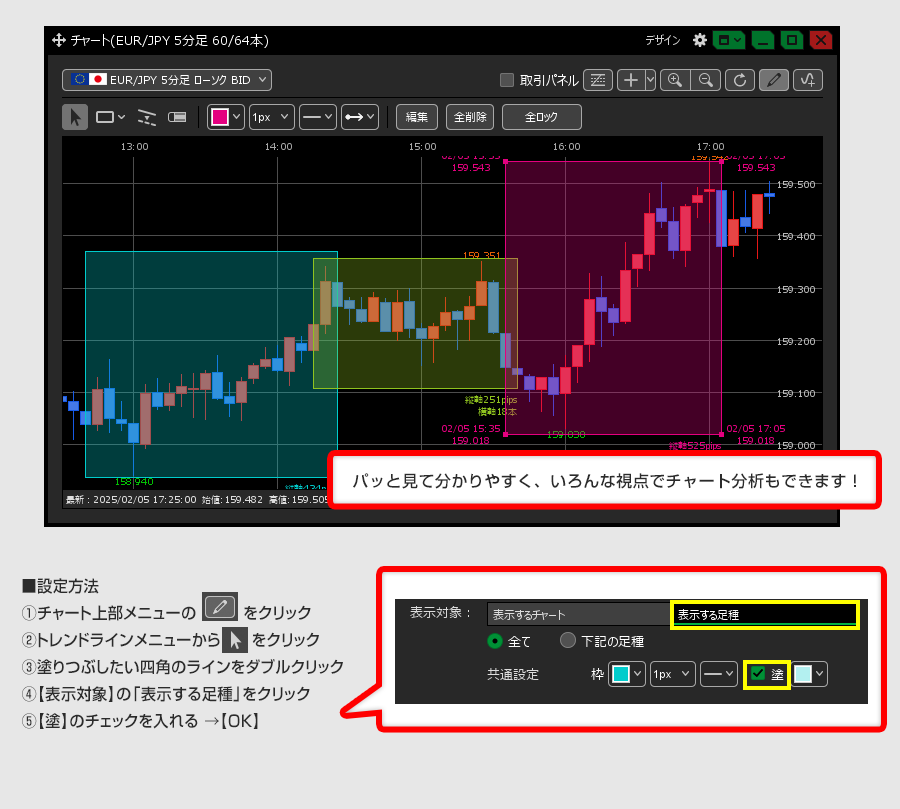Click the 全ロック button
The image size is (900, 809).
click(x=541, y=117)
